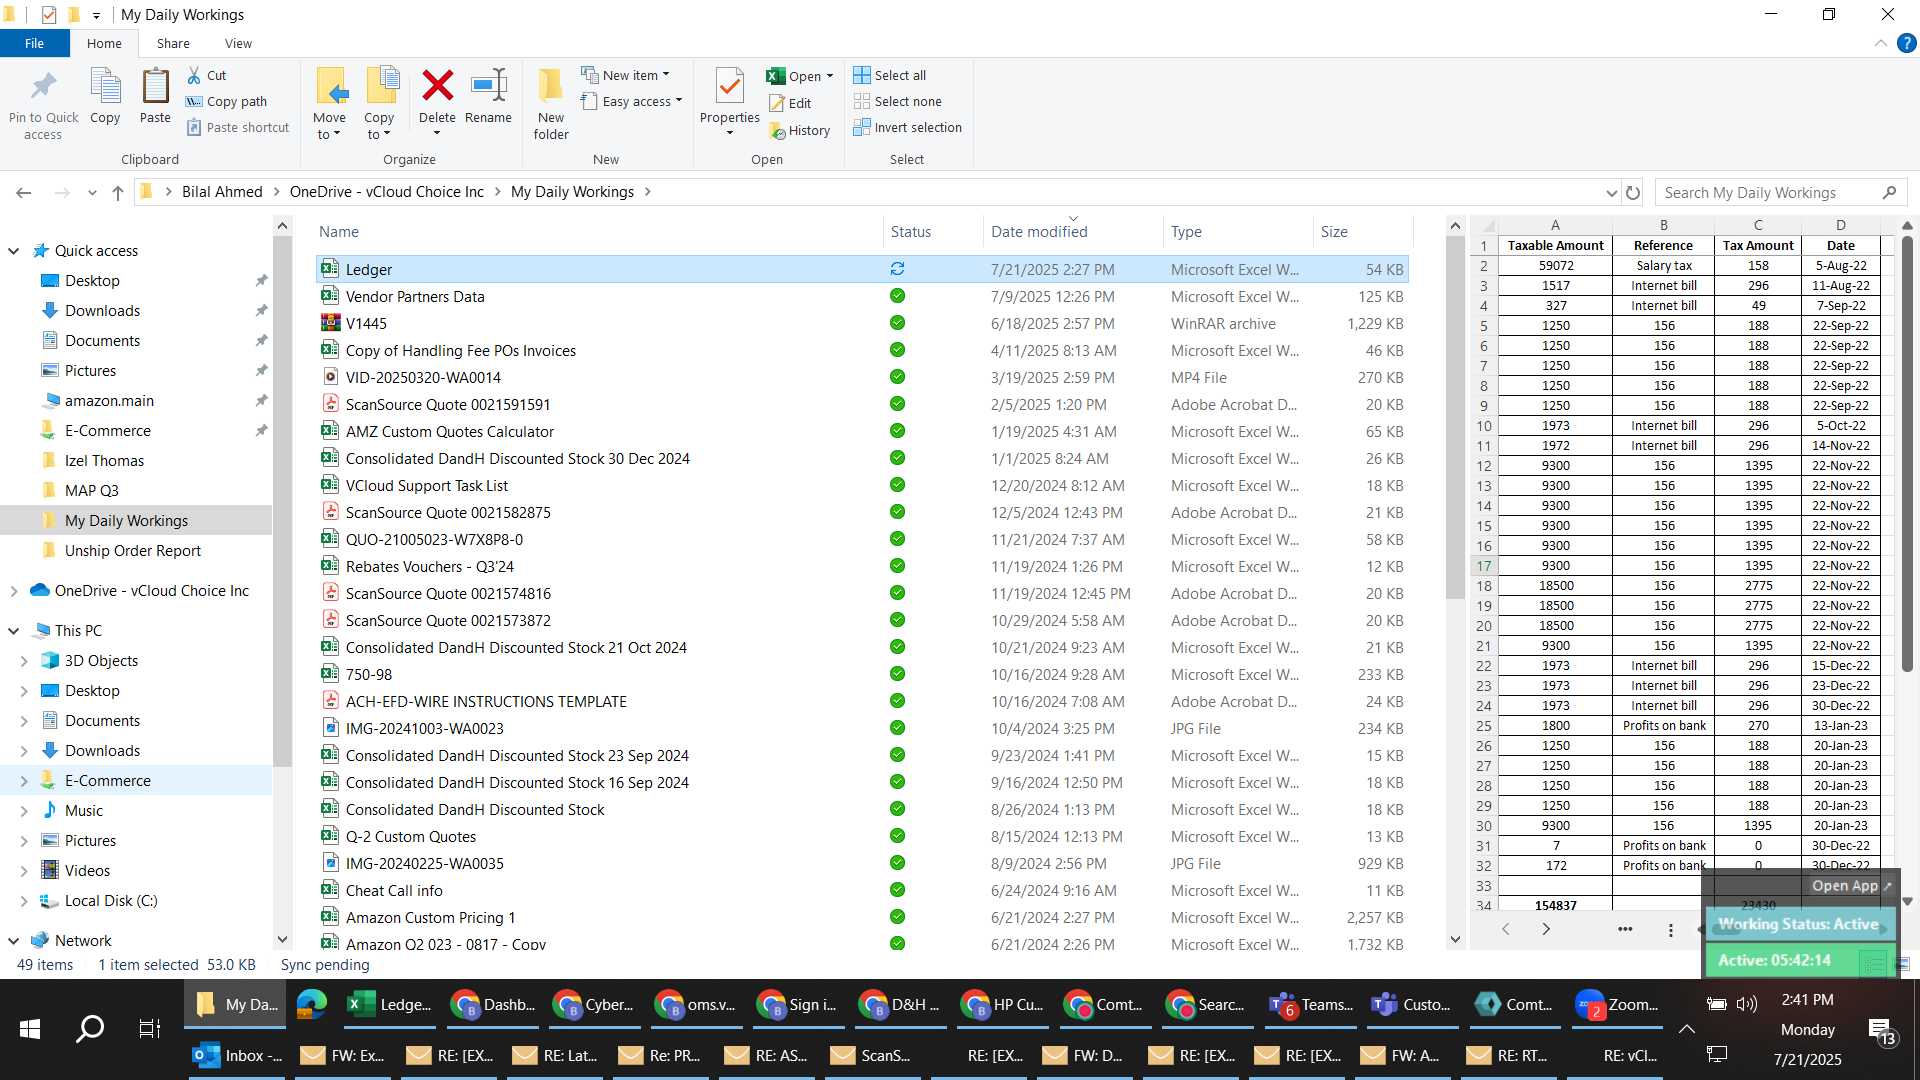Go up one folder level

pyautogui.click(x=118, y=192)
